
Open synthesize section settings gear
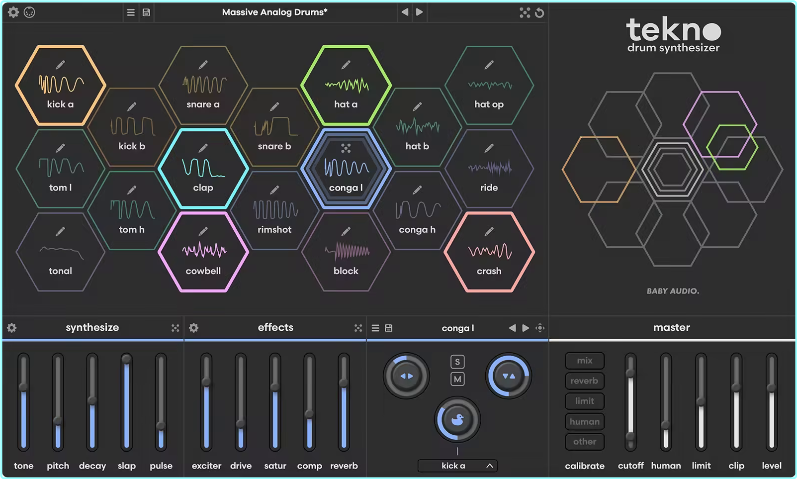[12, 328]
